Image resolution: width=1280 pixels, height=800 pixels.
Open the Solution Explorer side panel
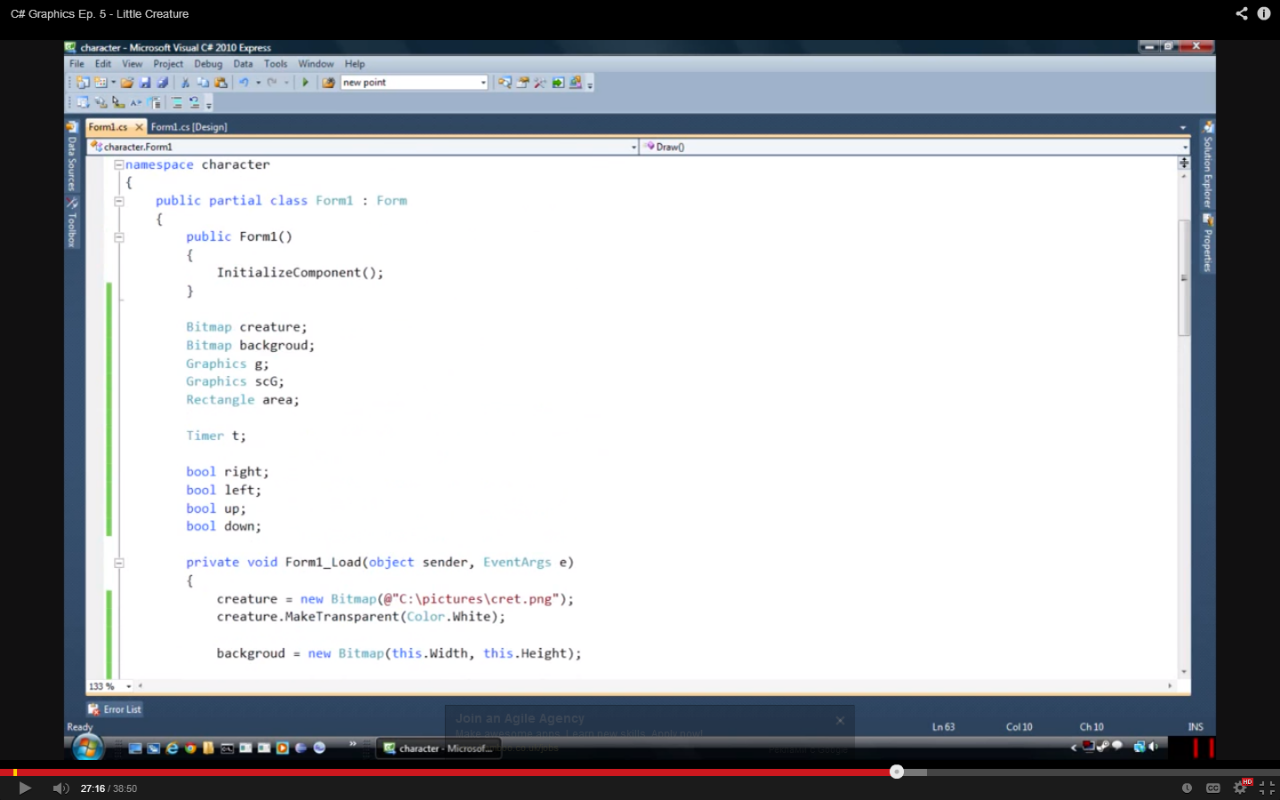pyautogui.click(x=1207, y=168)
